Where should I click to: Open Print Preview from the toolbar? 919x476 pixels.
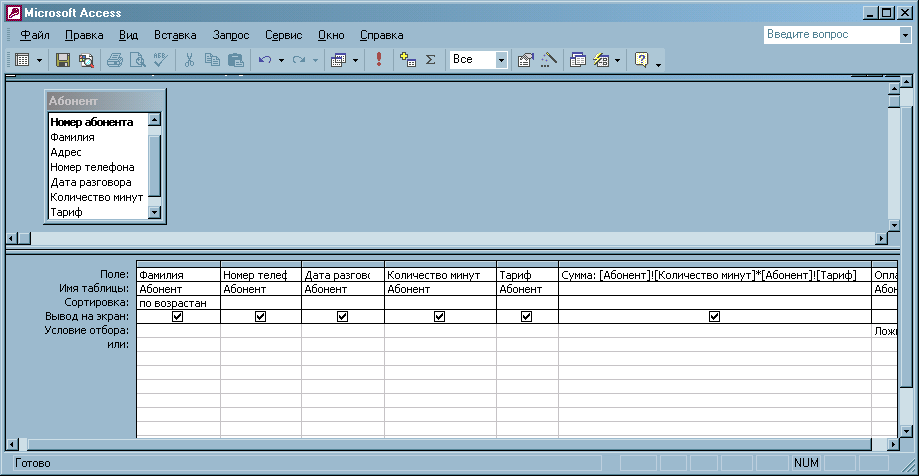(x=137, y=60)
